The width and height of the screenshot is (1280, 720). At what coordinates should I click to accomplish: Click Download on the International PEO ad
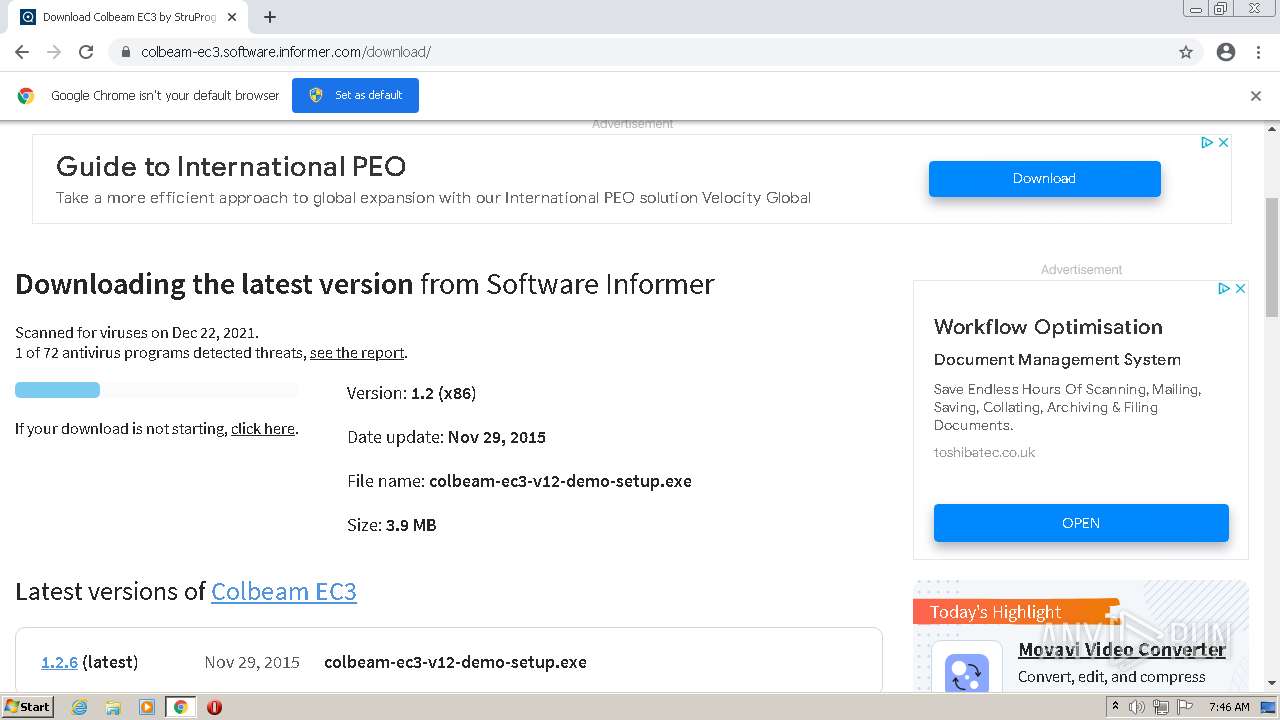pos(1044,178)
